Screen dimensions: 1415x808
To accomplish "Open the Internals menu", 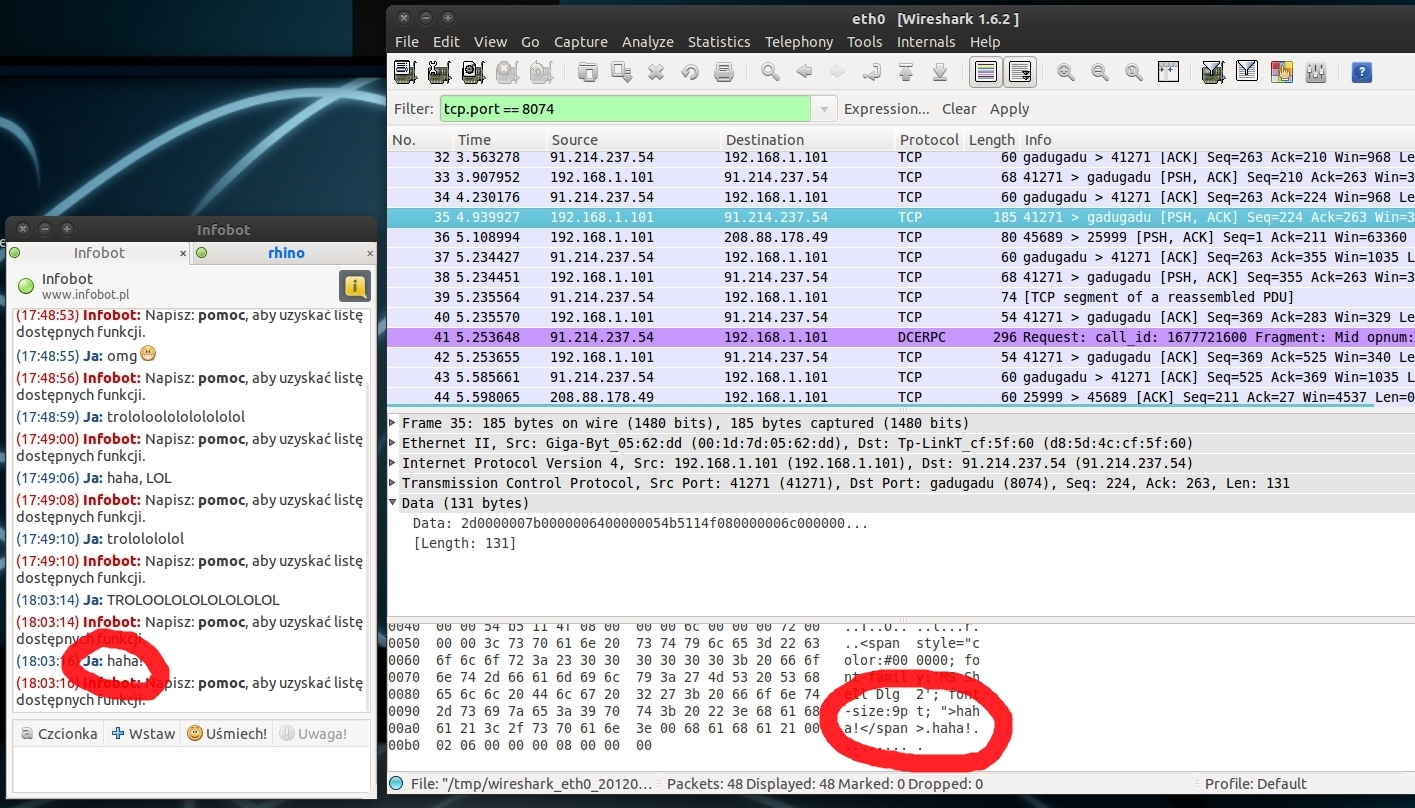I will tap(926, 42).
